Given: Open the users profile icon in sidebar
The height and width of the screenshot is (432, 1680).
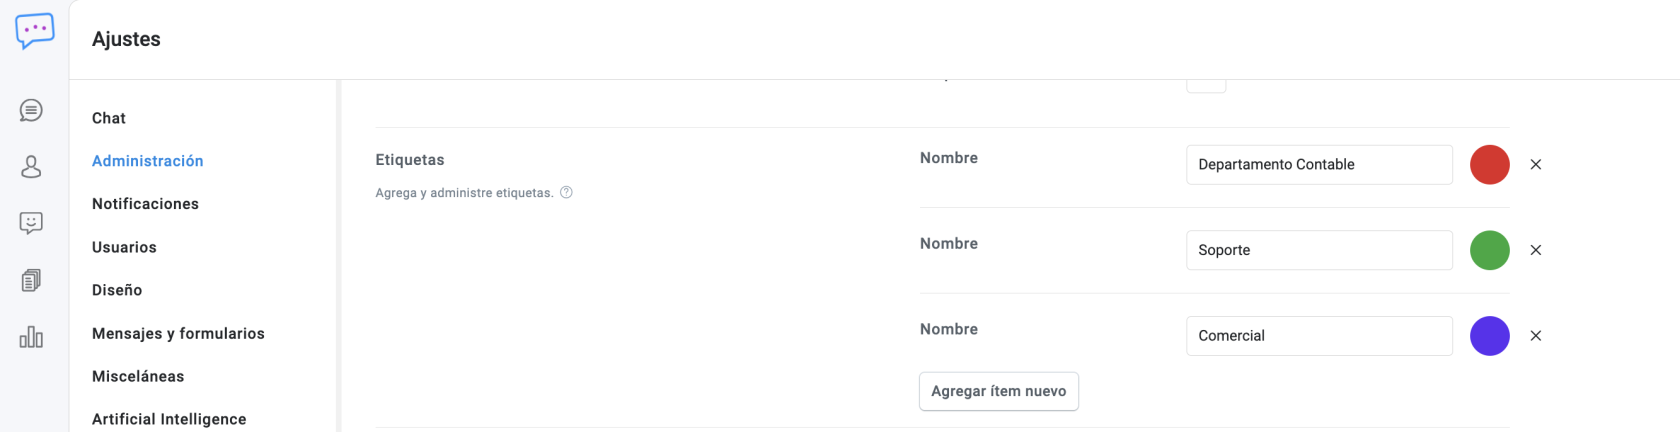Looking at the screenshot, I should tap(31, 166).
